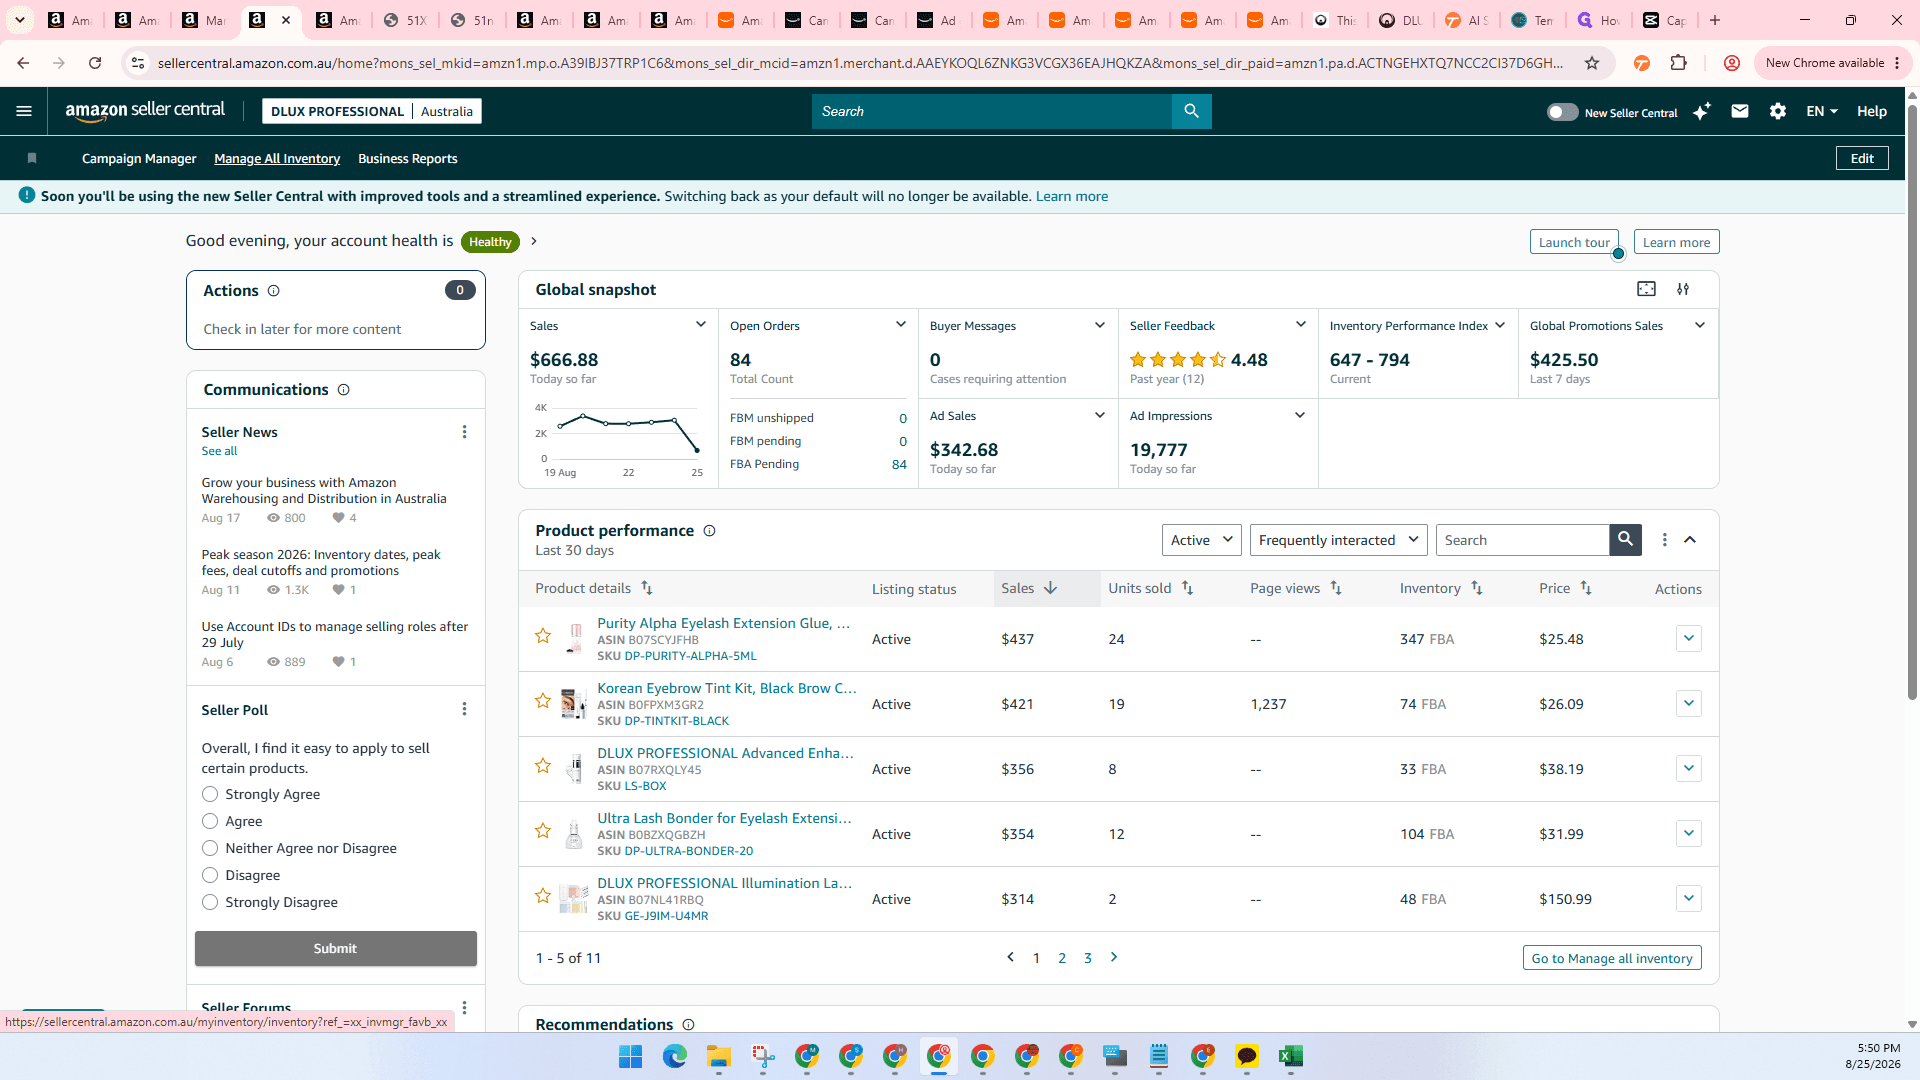Select Strongly Agree radio option
The image size is (1920, 1080).
(x=210, y=794)
